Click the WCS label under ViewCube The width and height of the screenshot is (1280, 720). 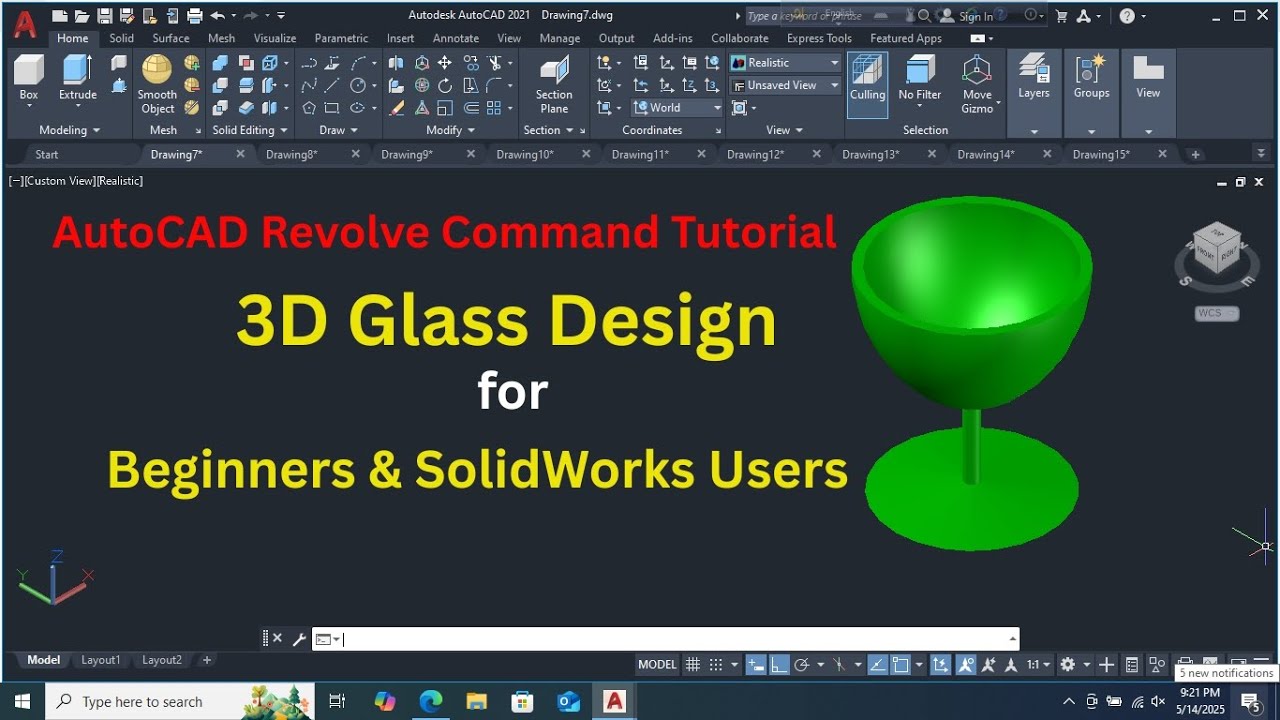tap(1210, 313)
